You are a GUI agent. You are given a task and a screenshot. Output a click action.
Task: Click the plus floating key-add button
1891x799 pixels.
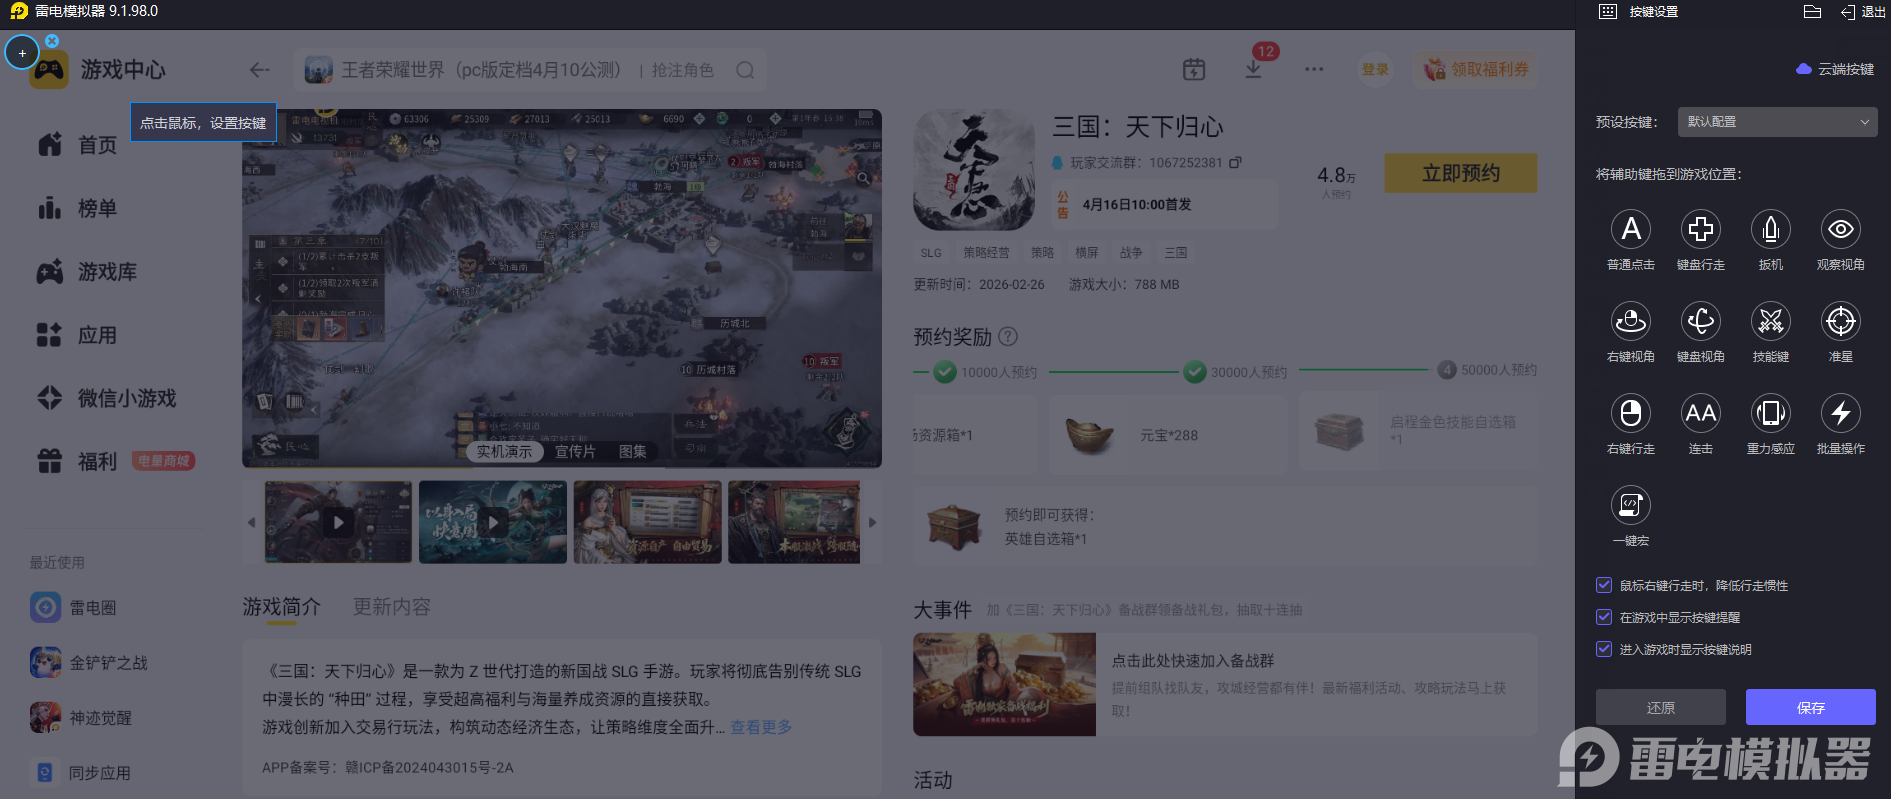(22, 52)
